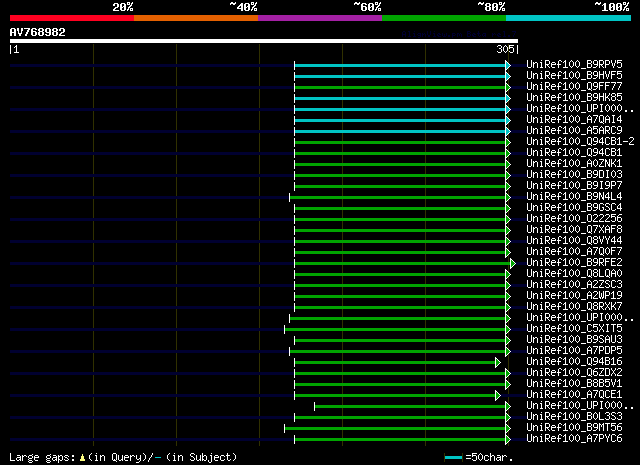Select the UniRef100_B9DI03 label
Screen dimensions: 640x465
click(574, 175)
